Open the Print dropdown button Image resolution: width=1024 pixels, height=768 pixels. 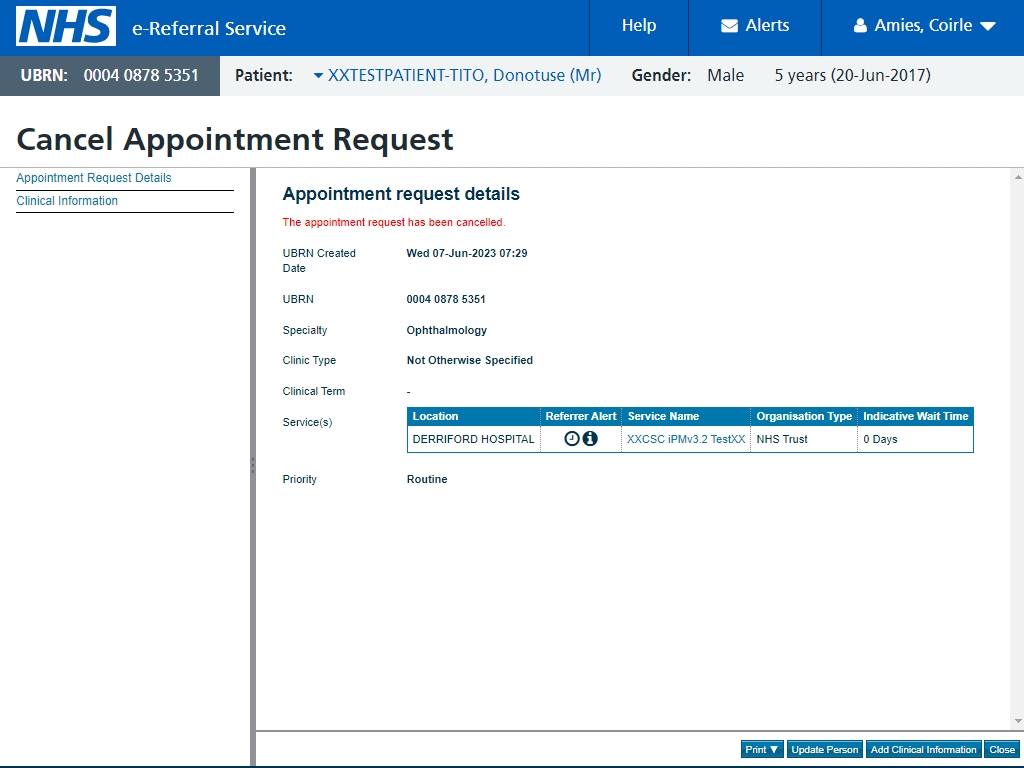coord(761,750)
